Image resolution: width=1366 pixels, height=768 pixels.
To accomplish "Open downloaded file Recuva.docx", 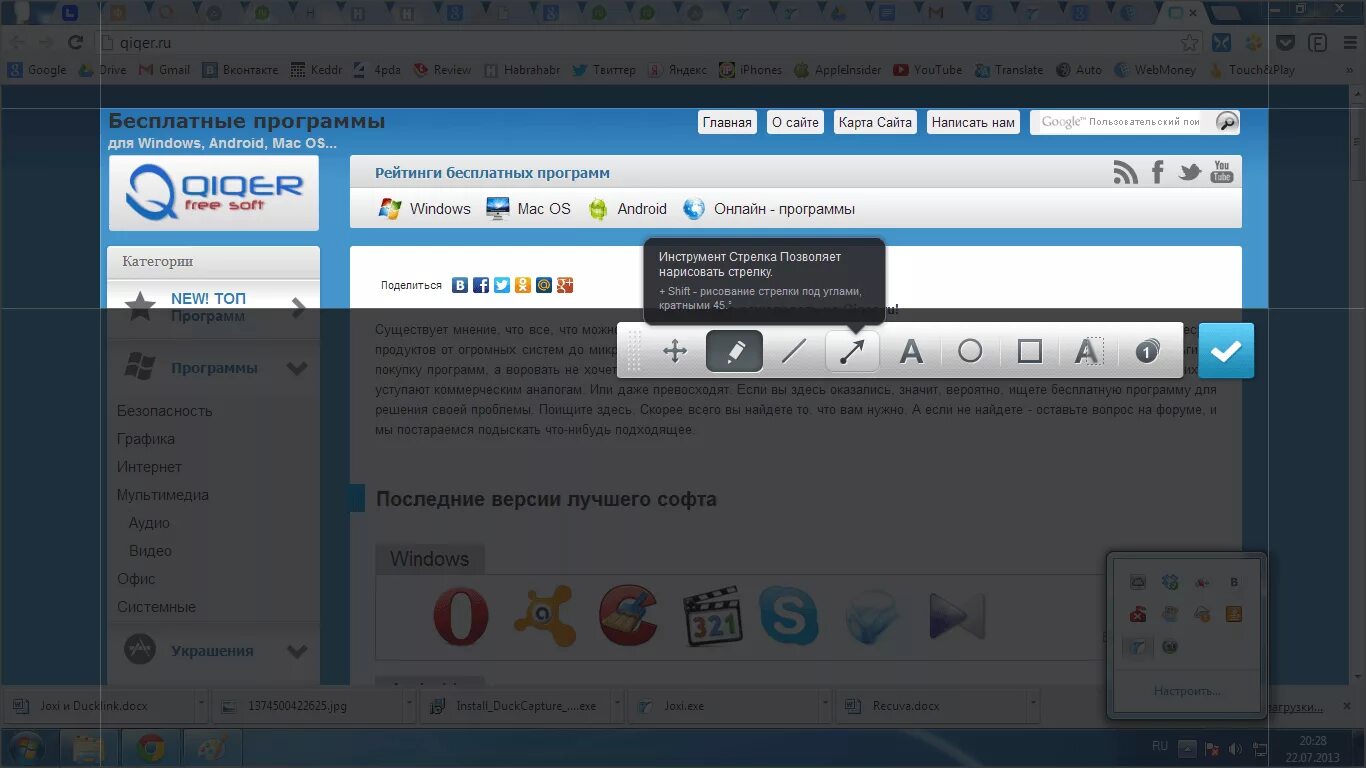I will point(931,705).
